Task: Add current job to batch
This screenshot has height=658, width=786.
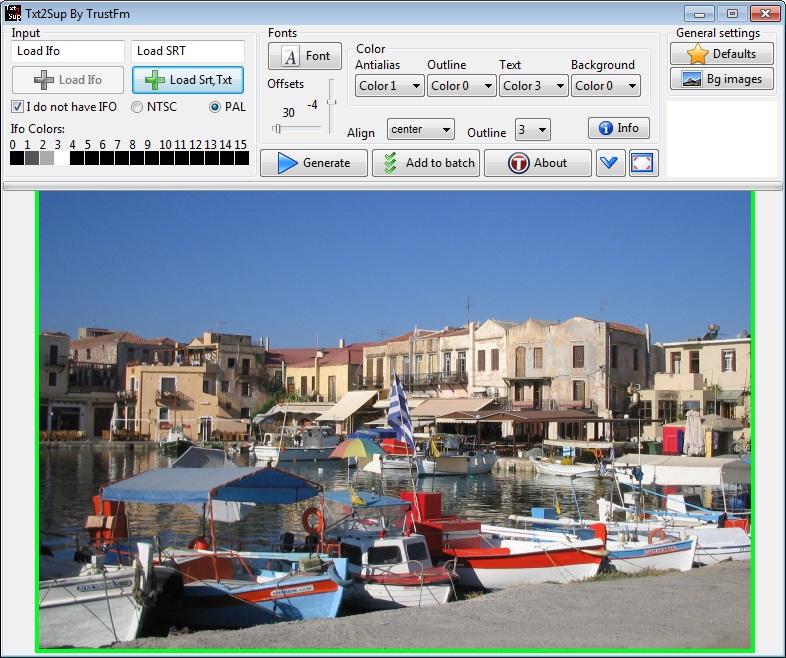Action: point(426,163)
